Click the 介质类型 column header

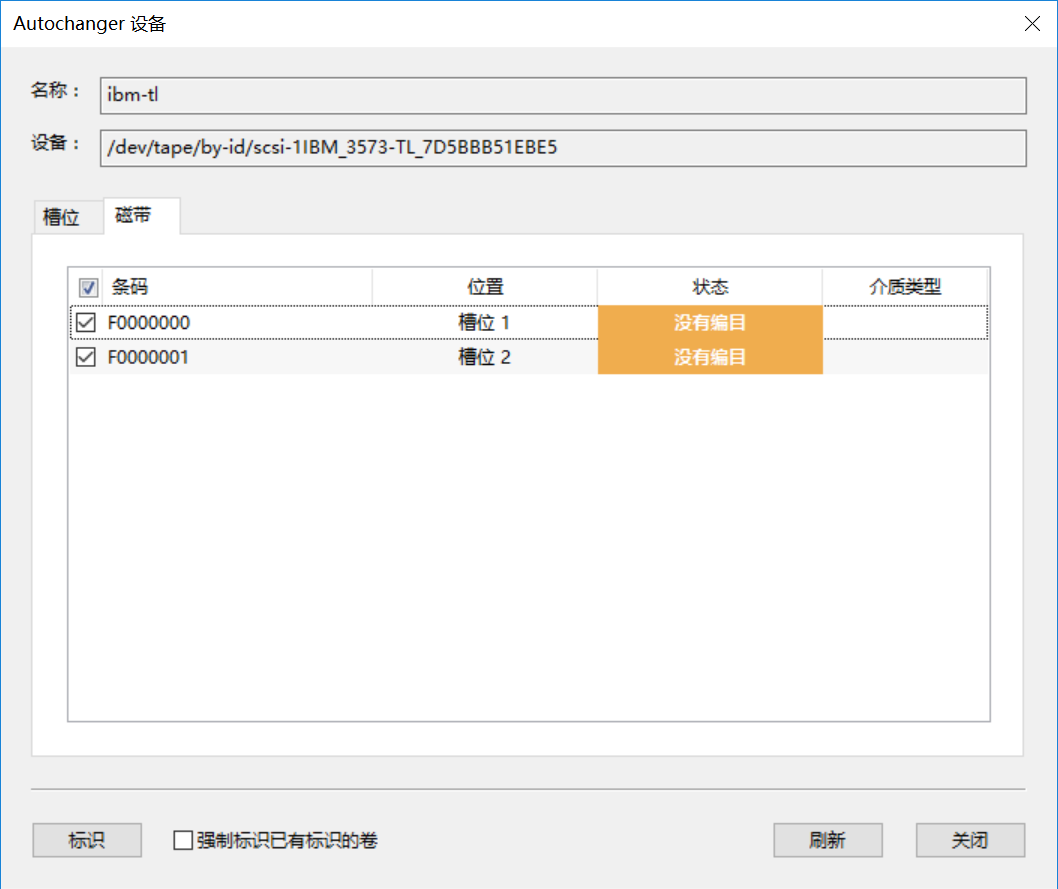904,287
